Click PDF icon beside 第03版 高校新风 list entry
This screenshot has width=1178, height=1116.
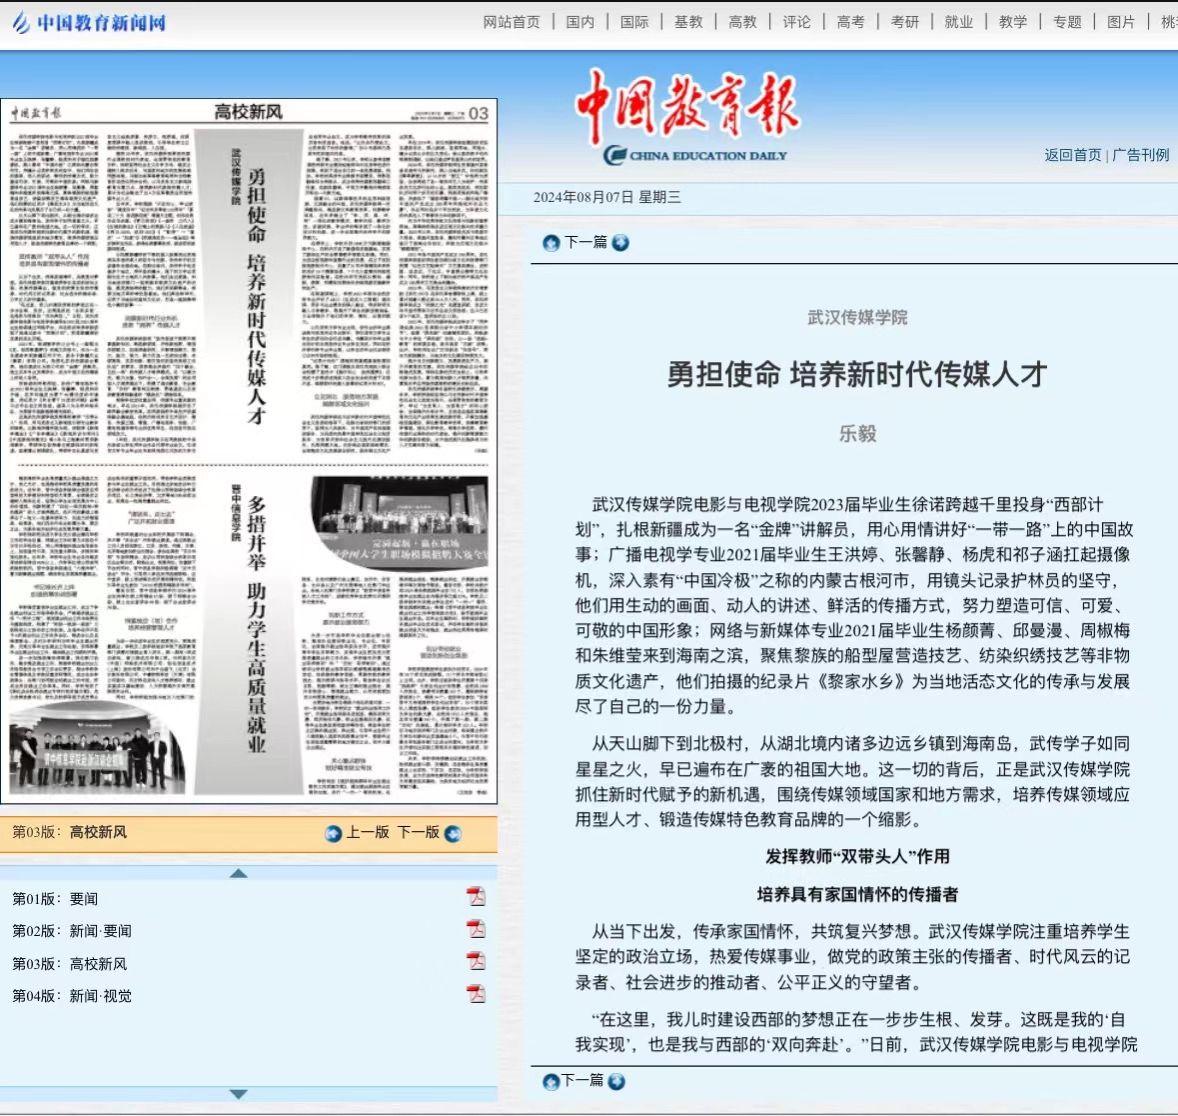click(x=476, y=961)
